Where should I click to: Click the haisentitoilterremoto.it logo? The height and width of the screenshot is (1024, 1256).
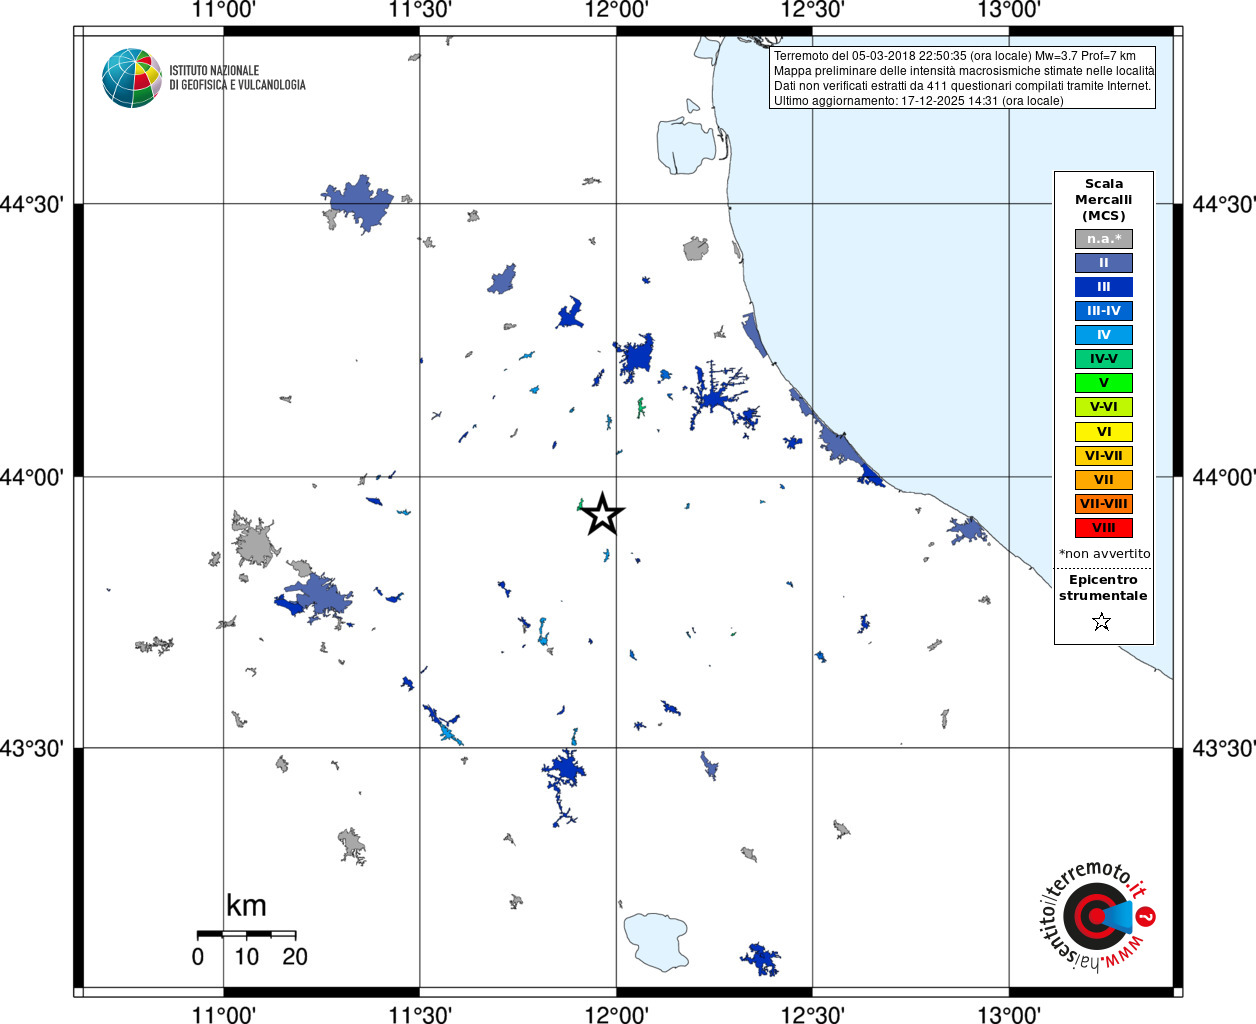click(x=1099, y=916)
